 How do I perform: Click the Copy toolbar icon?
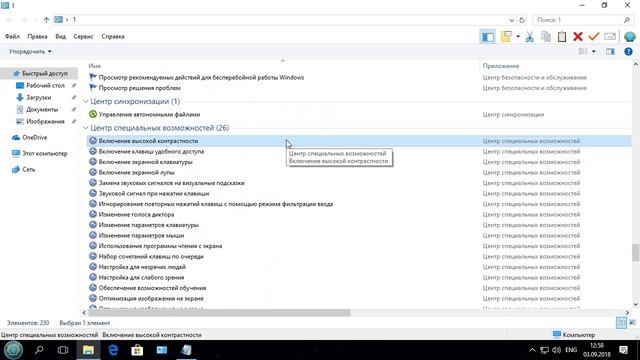[546, 37]
